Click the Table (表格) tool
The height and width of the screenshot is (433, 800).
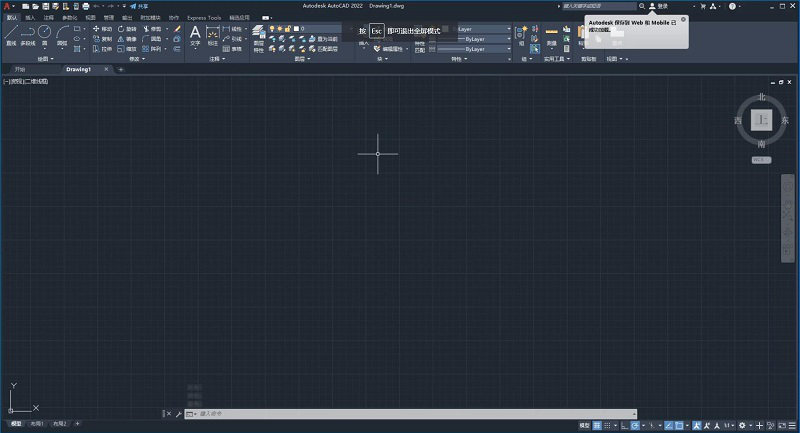(232, 49)
